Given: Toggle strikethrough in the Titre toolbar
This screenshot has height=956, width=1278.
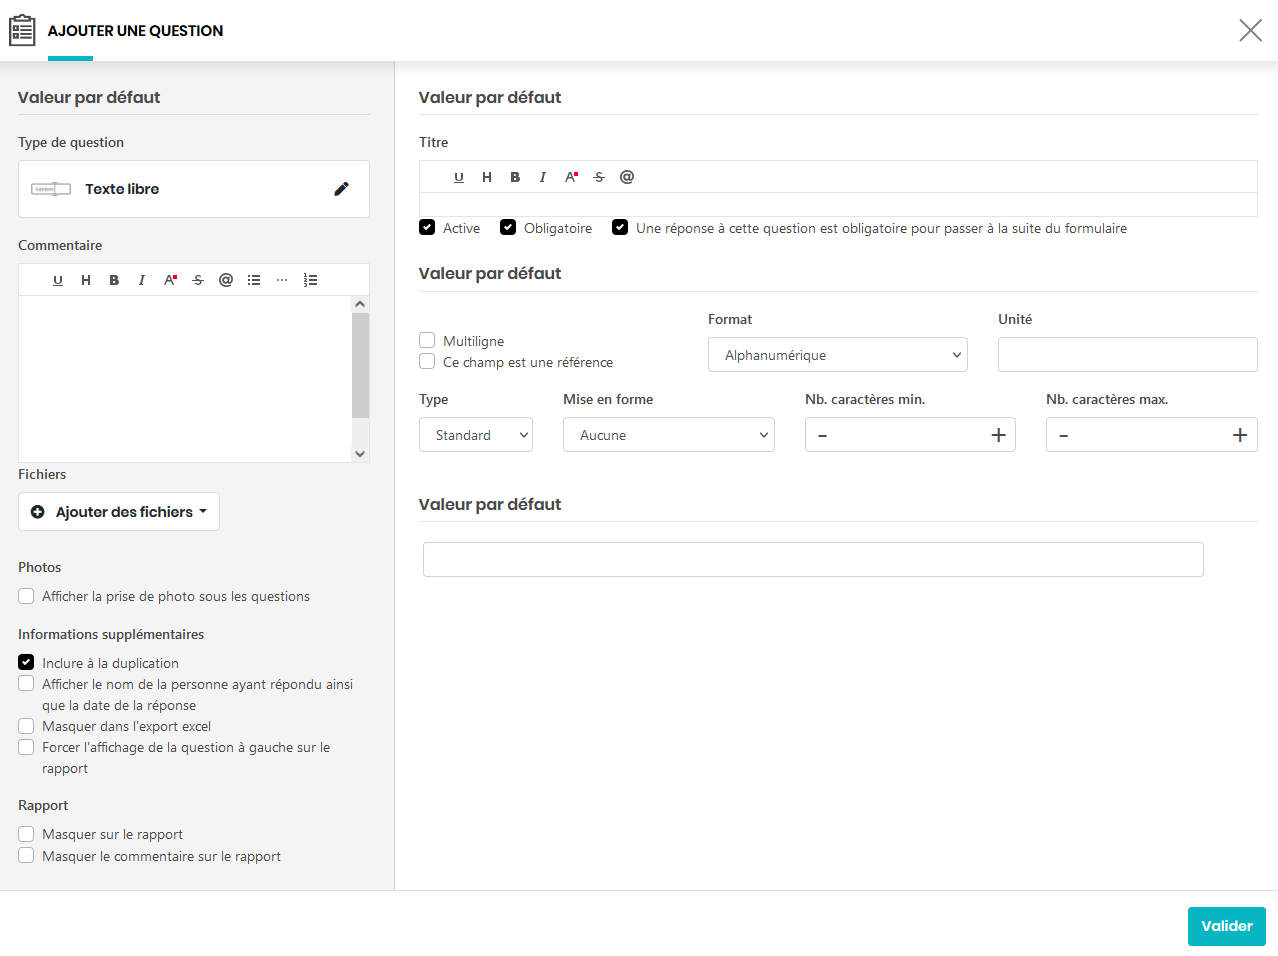Looking at the screenshot, I should coord(599,177).
